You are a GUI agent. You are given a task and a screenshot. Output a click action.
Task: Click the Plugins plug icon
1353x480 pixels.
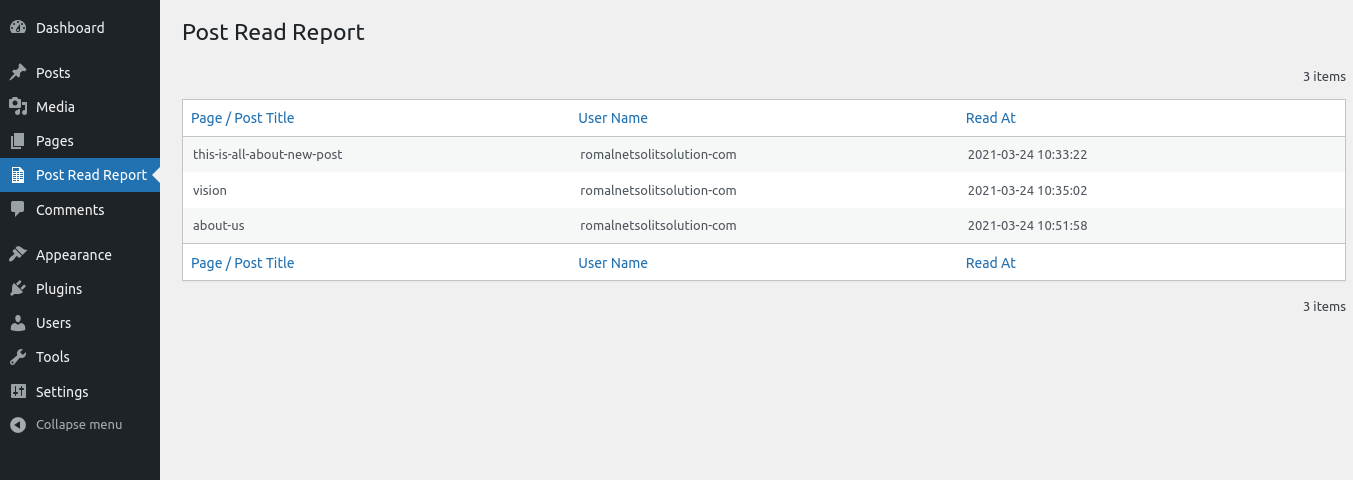click(x=18, y=289)
